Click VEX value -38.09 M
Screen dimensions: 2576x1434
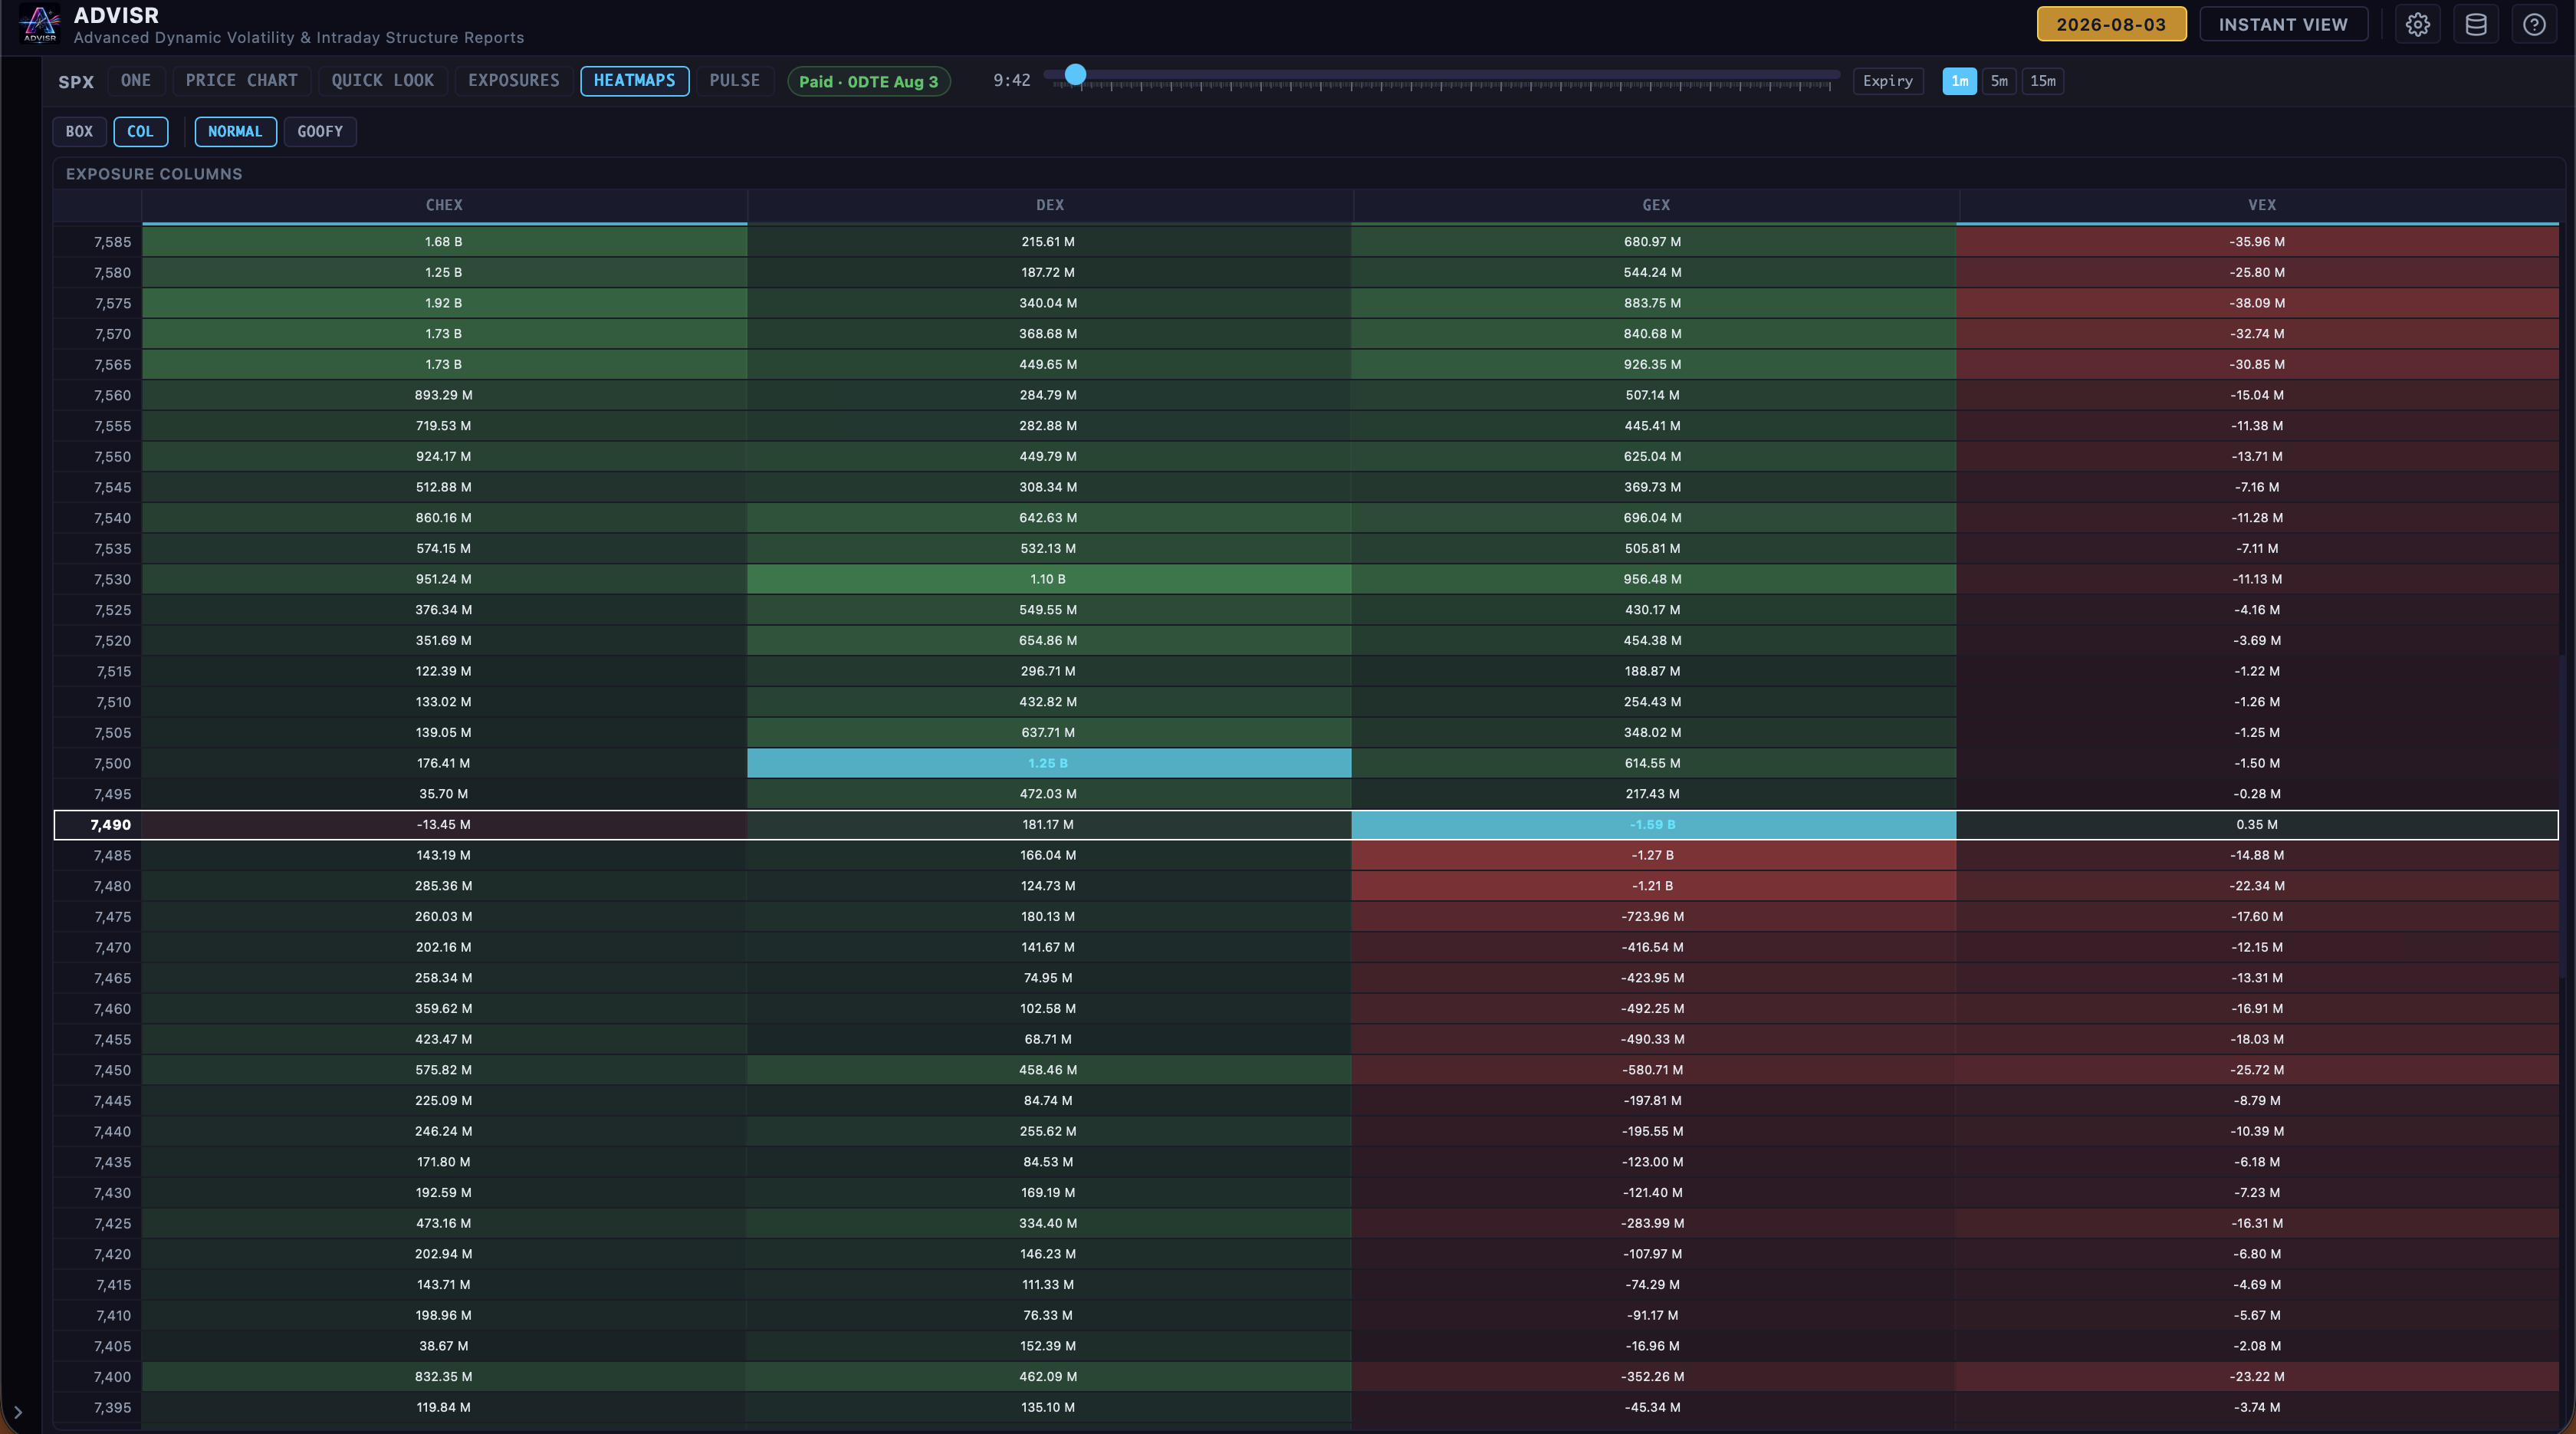2257,303
